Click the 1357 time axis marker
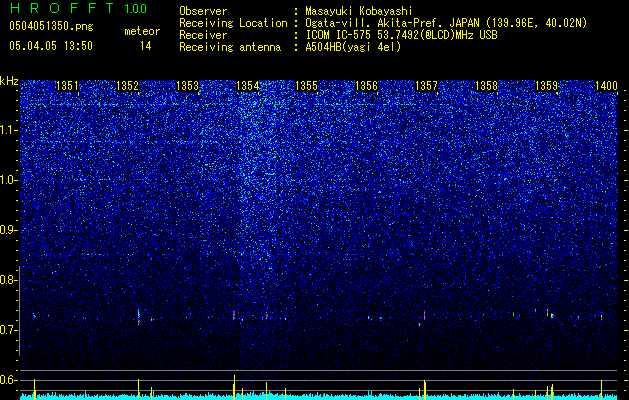 pos(426,85)
